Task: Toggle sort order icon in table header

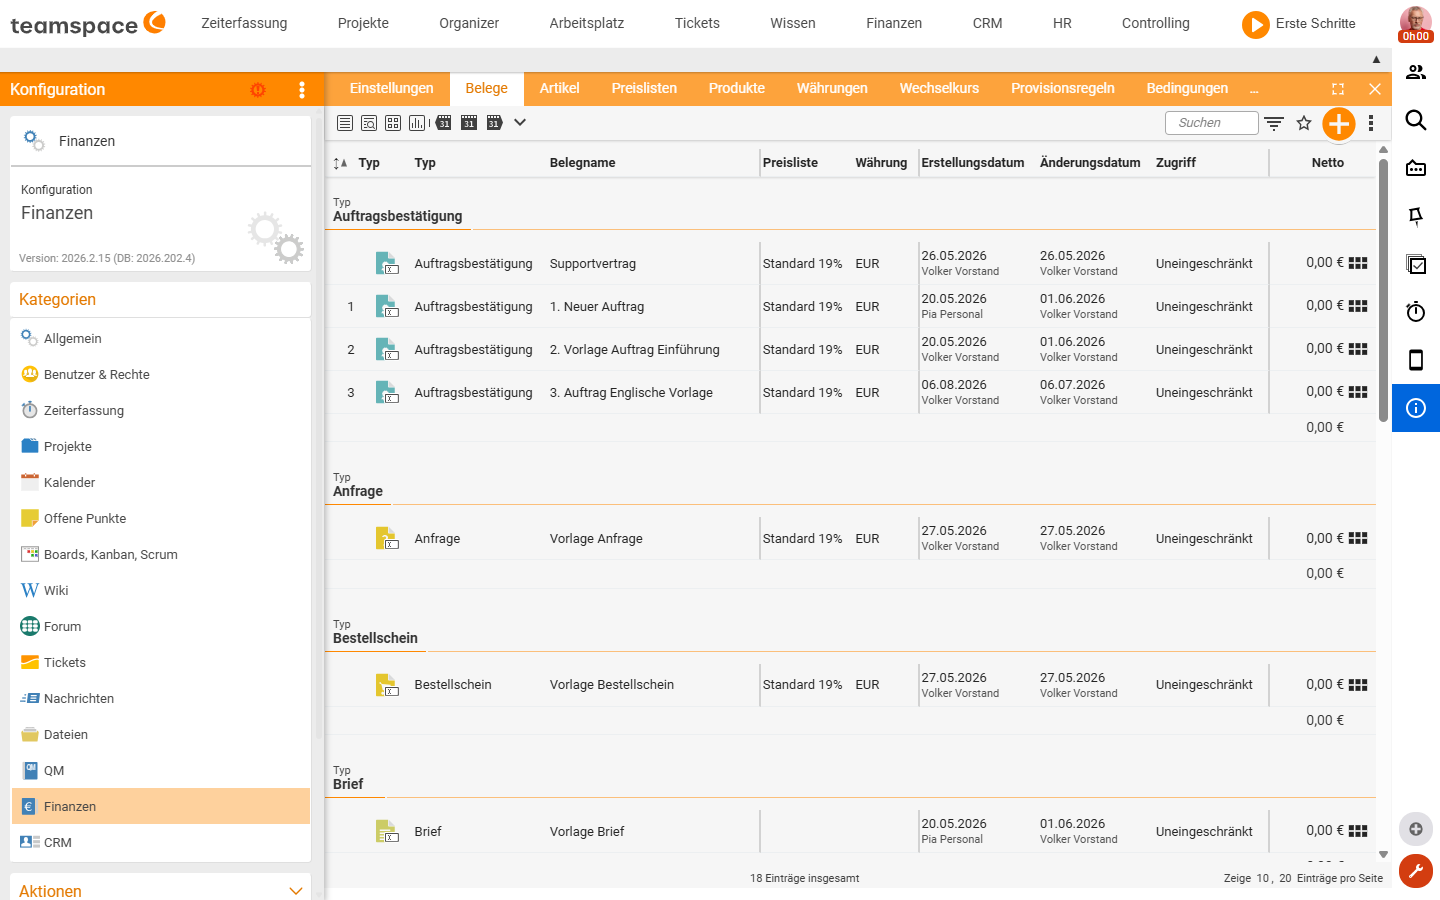Action: [x=340, y=163]
